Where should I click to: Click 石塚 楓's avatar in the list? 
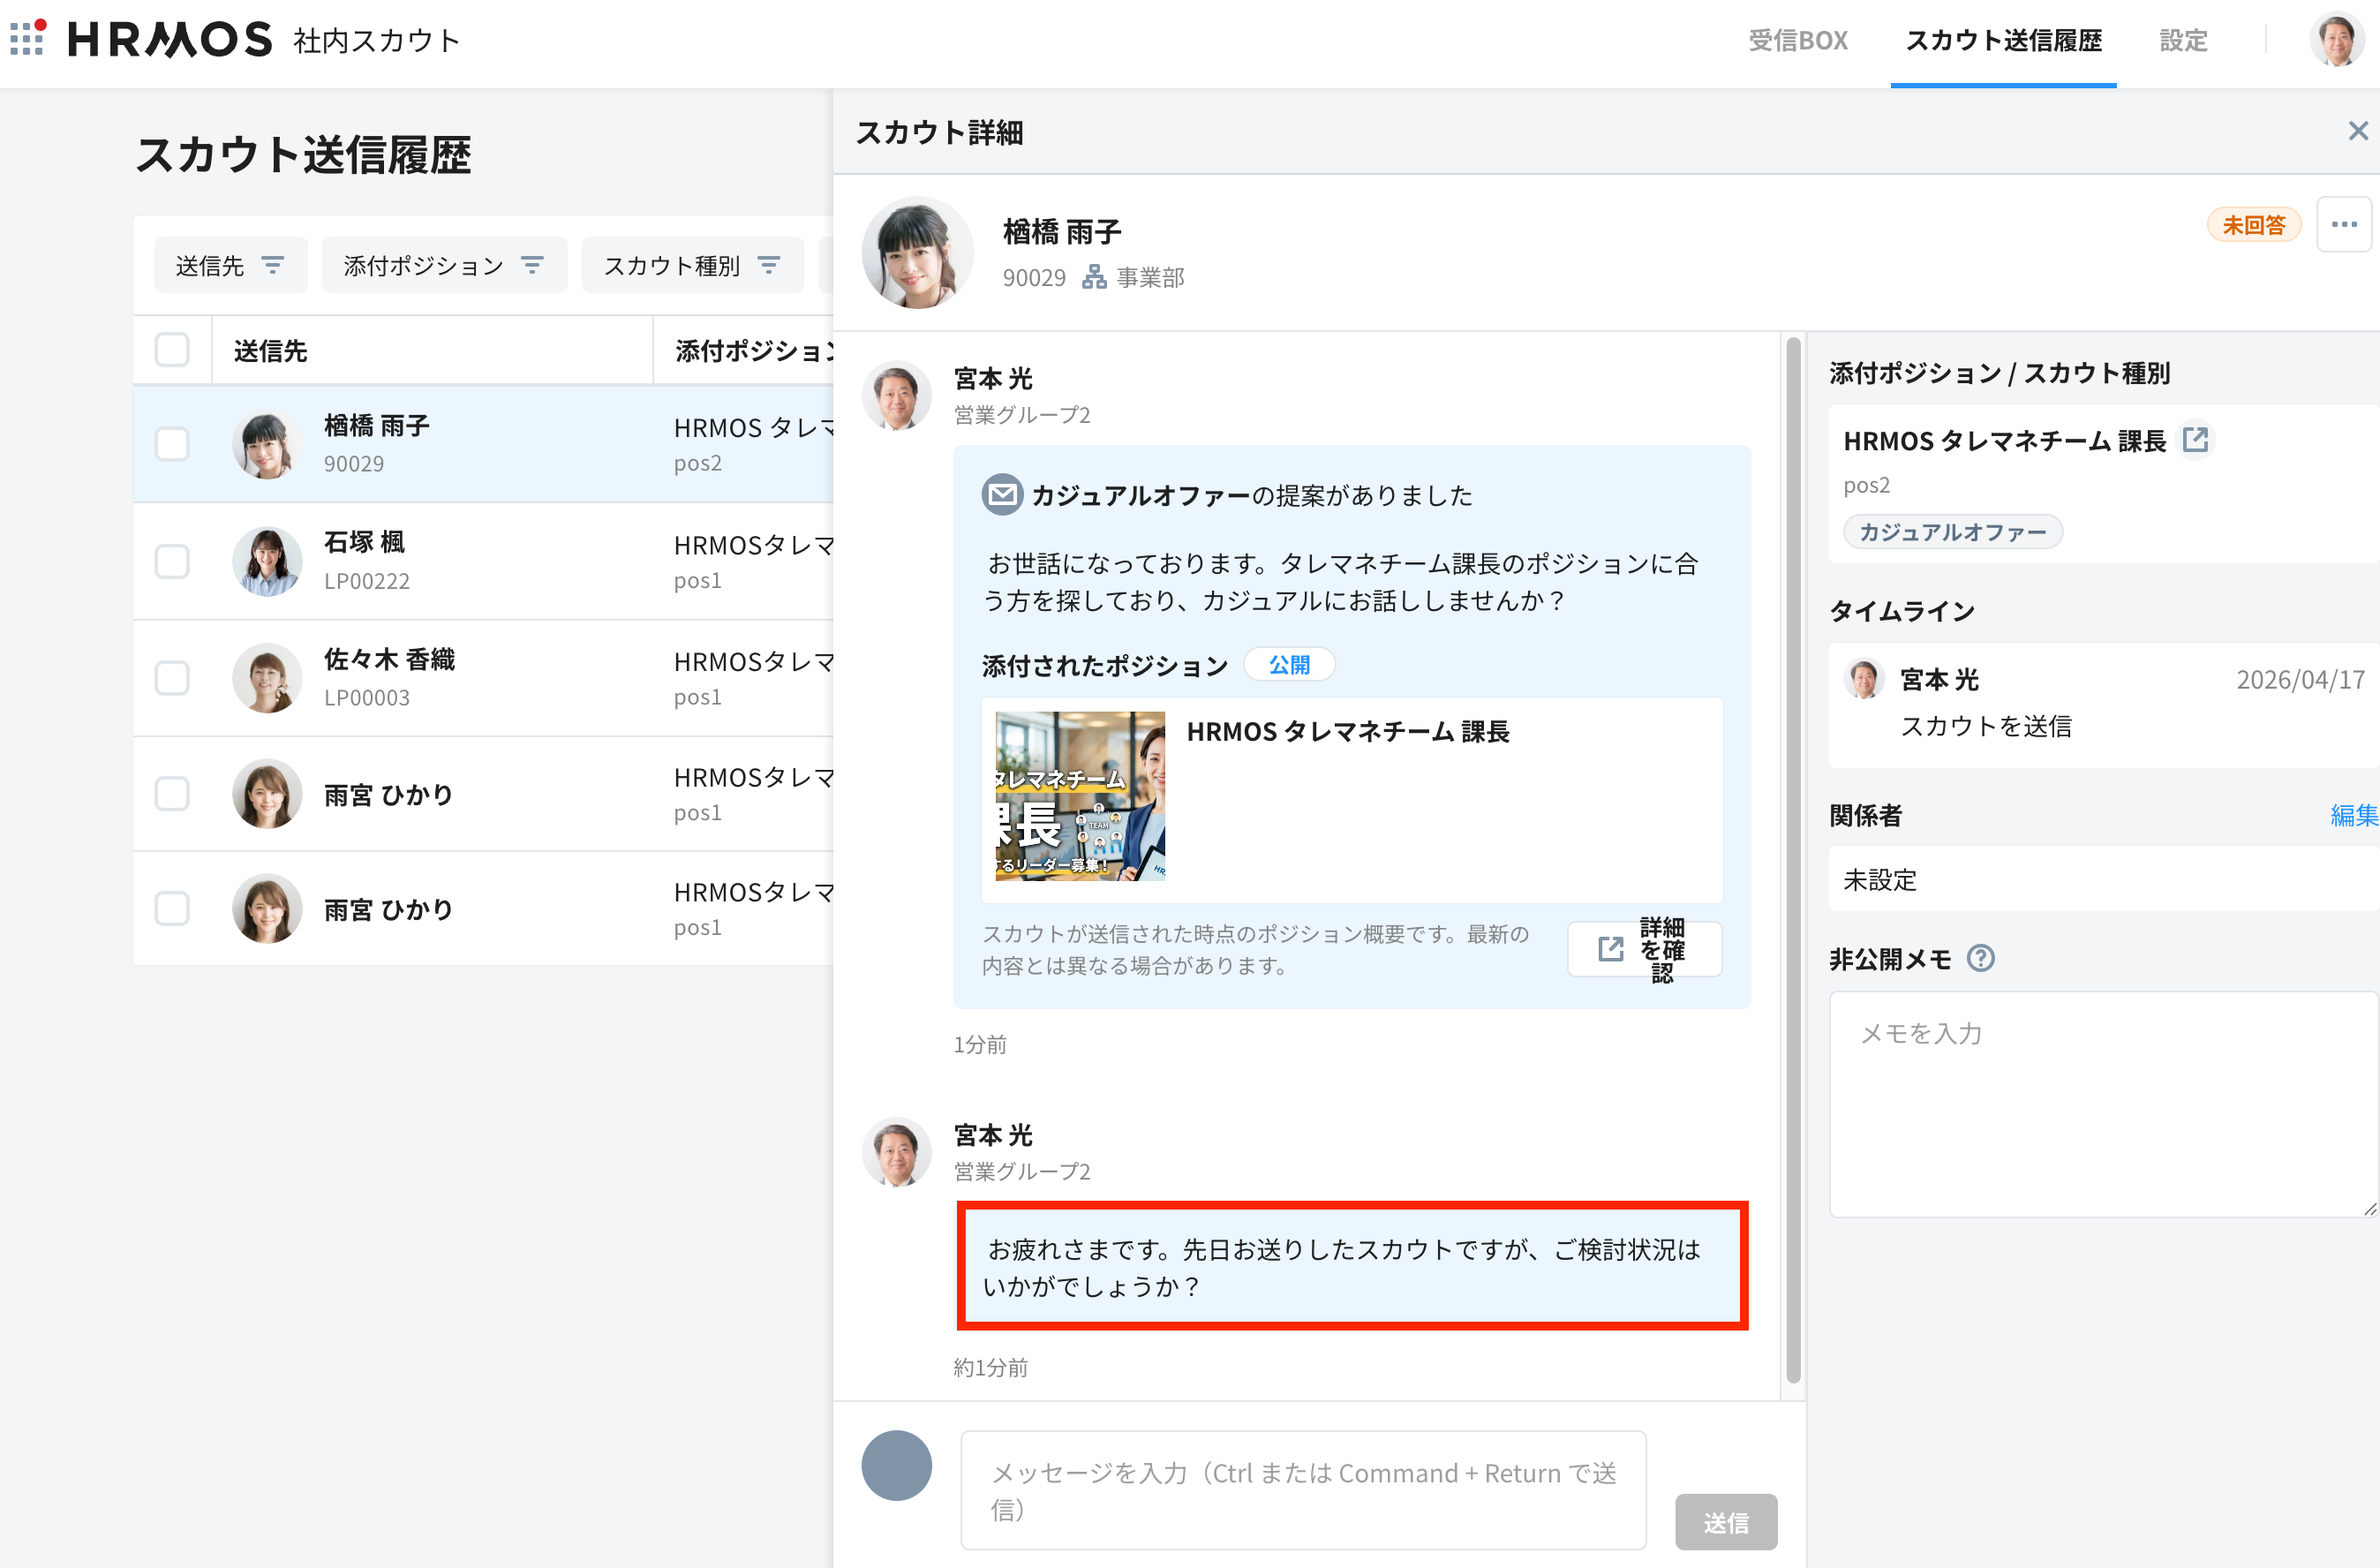point(267,561)
